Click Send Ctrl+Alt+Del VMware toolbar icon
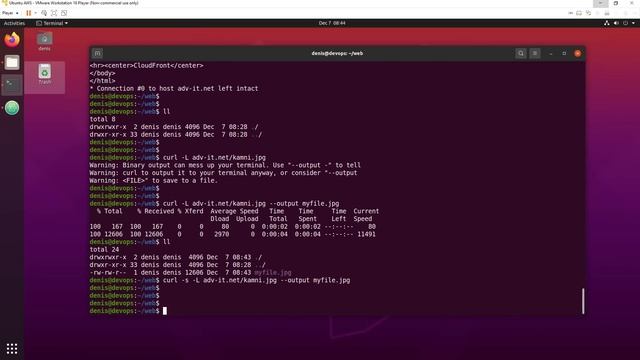 (44, 13)
